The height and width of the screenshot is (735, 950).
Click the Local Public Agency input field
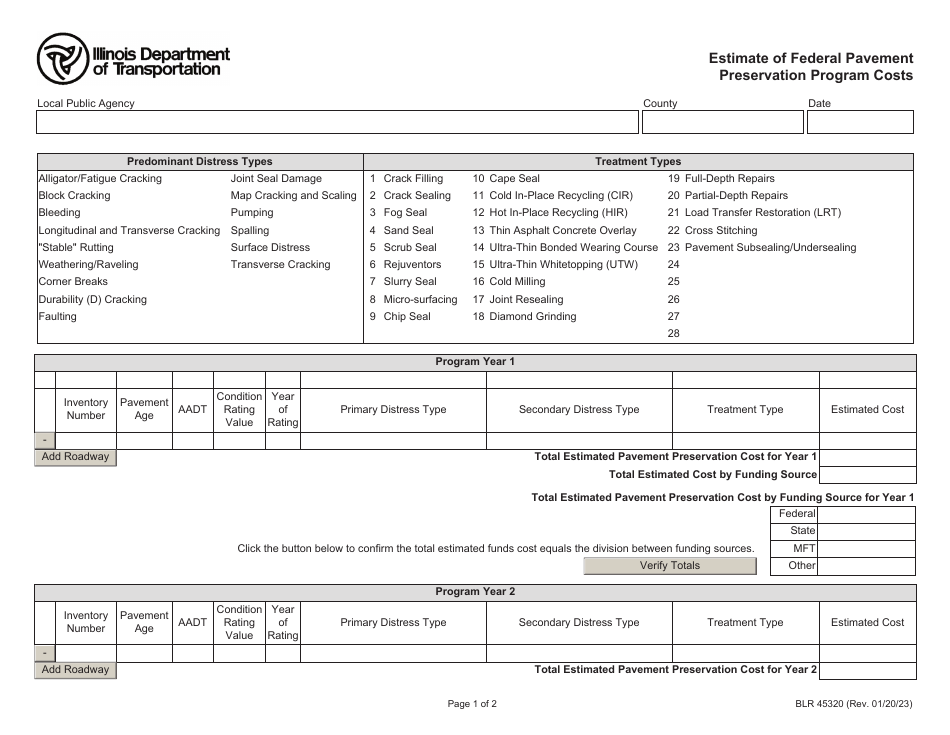pyautogui.click(x=337, y=122)
